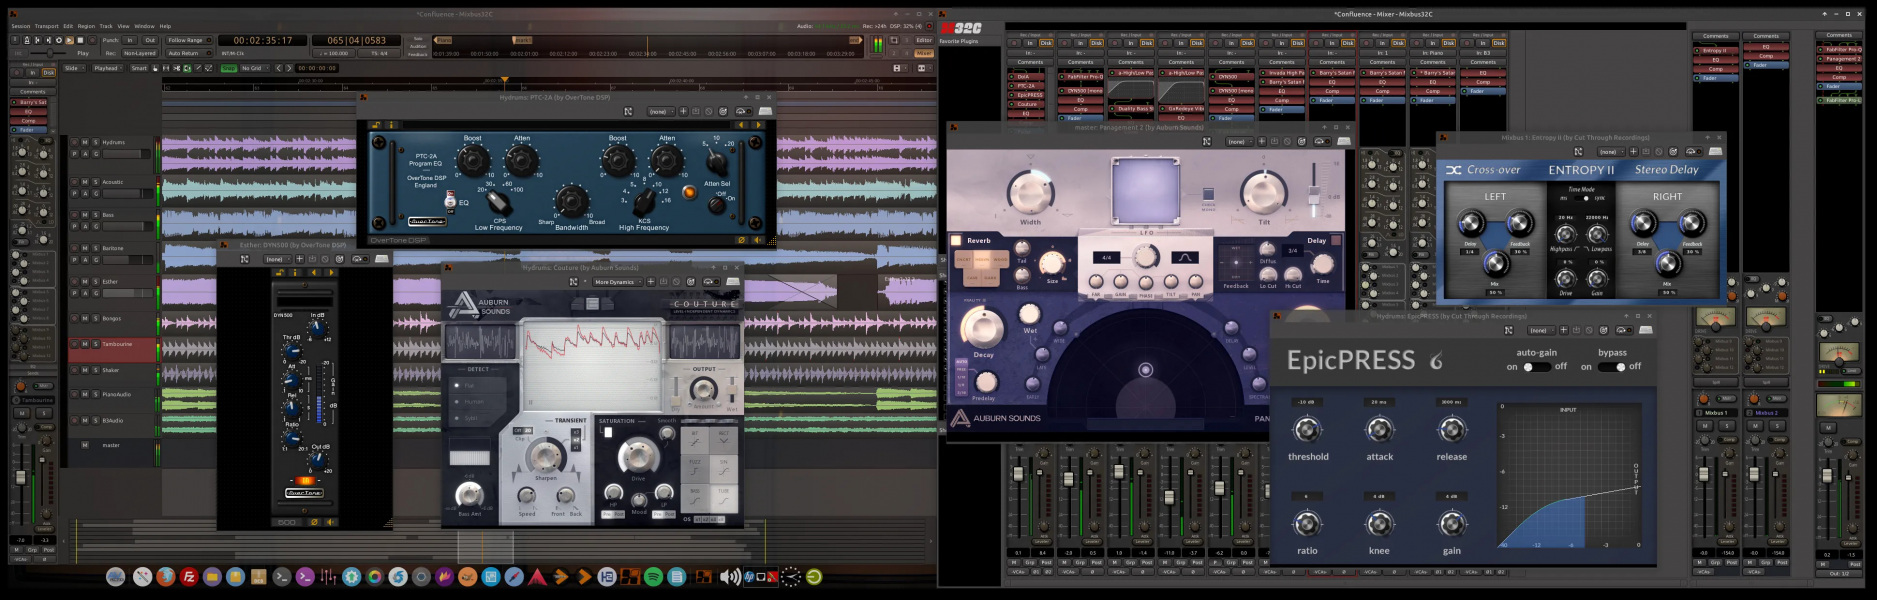Open keyboard icon in EpicPRESS plugin toolbar
The height and width of the screenshot is (600, 1877).
[x=1646, y=330]
